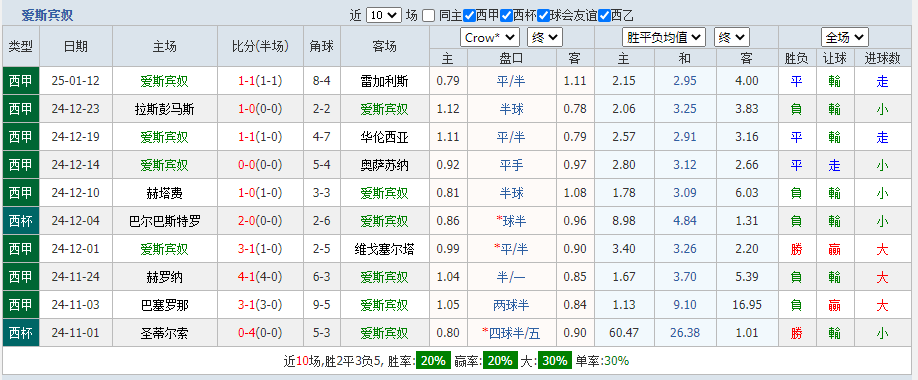The width and height of the screenshot is (918, 380).
Task: Click the 两球半 handicap cell
Action: coord(511,306)
